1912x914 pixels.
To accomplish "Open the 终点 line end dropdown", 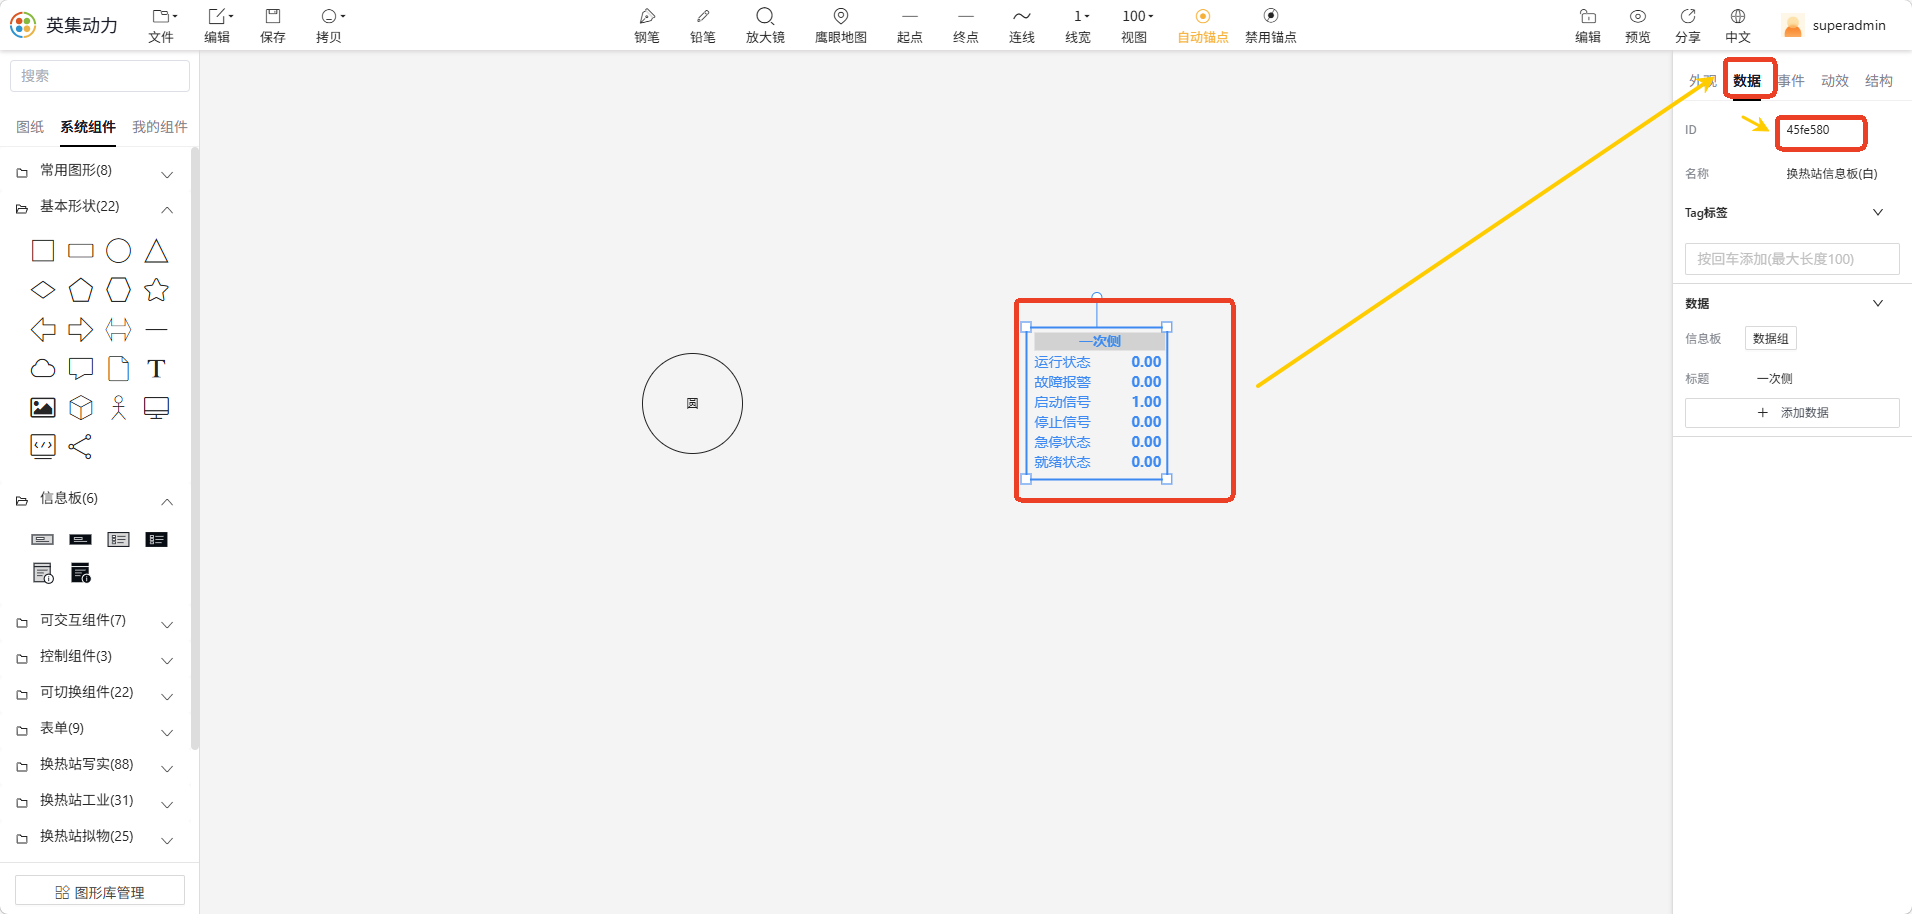I will pyautogui.click(x=966, y=25).
